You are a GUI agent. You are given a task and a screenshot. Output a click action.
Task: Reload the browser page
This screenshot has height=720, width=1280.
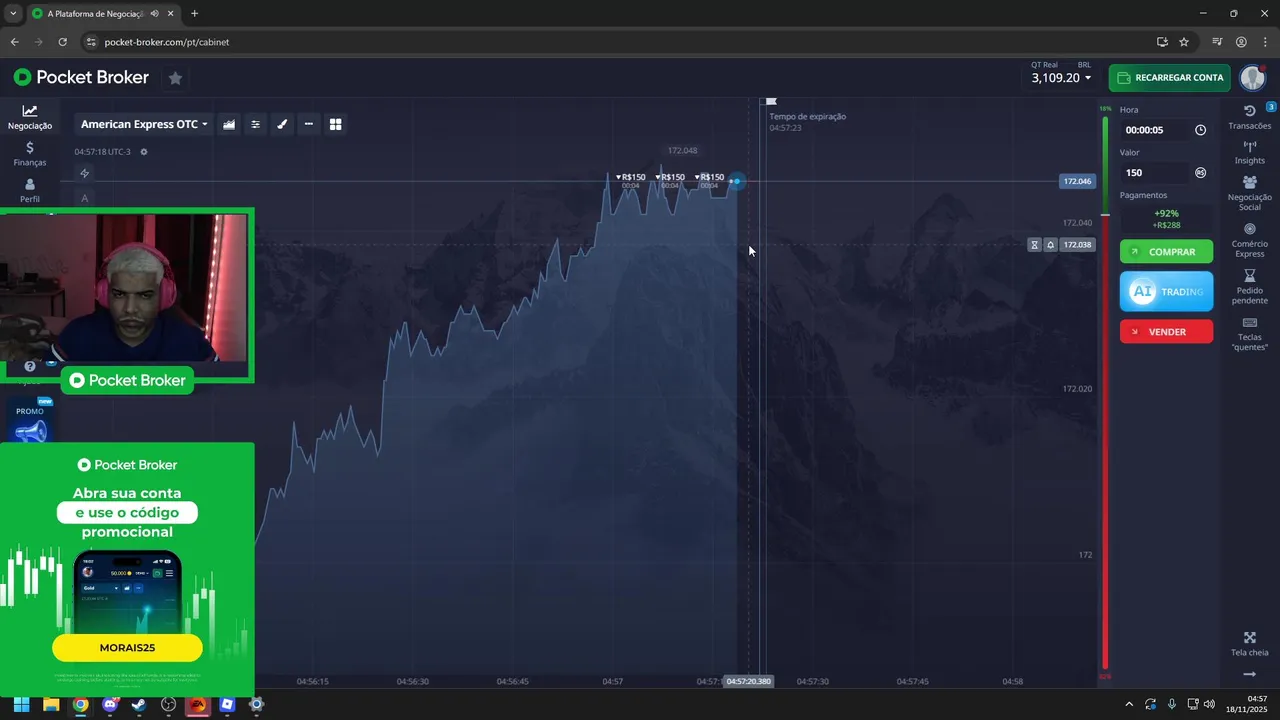(62, 42)
